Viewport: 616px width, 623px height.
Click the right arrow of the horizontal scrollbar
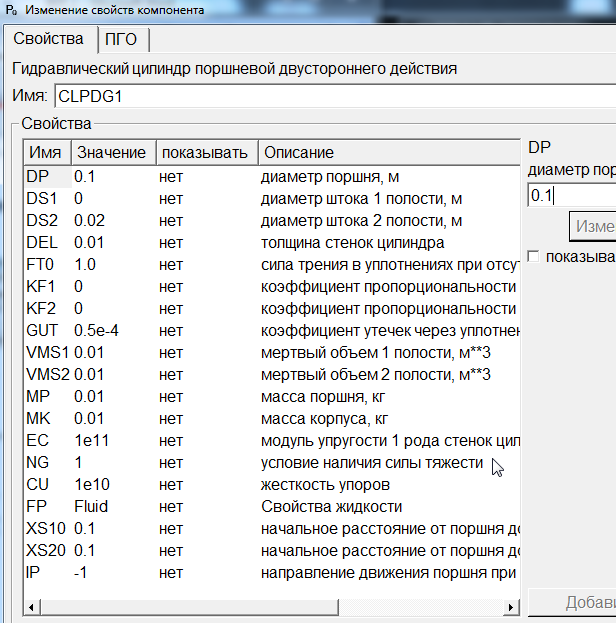[x=511, y=607]
